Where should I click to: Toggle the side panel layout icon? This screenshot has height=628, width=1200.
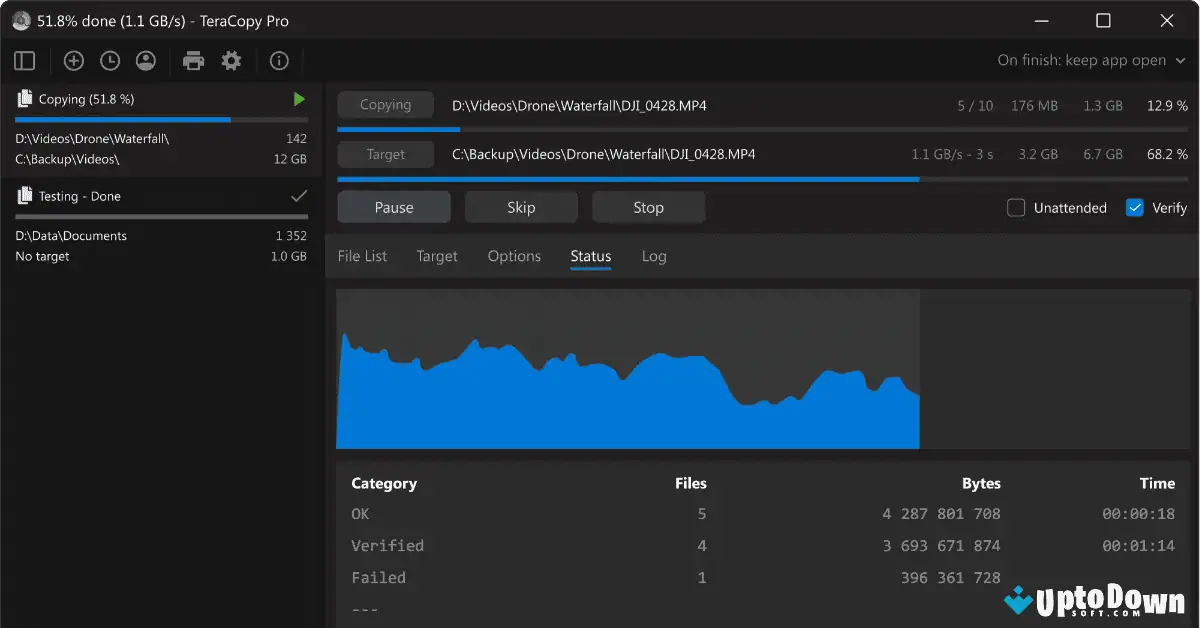(x=24, y=60)
